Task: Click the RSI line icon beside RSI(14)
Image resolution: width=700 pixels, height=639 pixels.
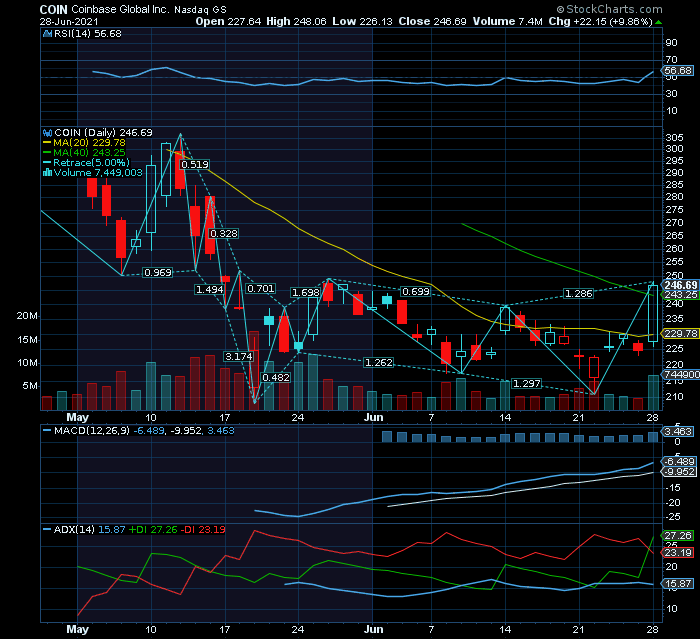Action: 48,33
